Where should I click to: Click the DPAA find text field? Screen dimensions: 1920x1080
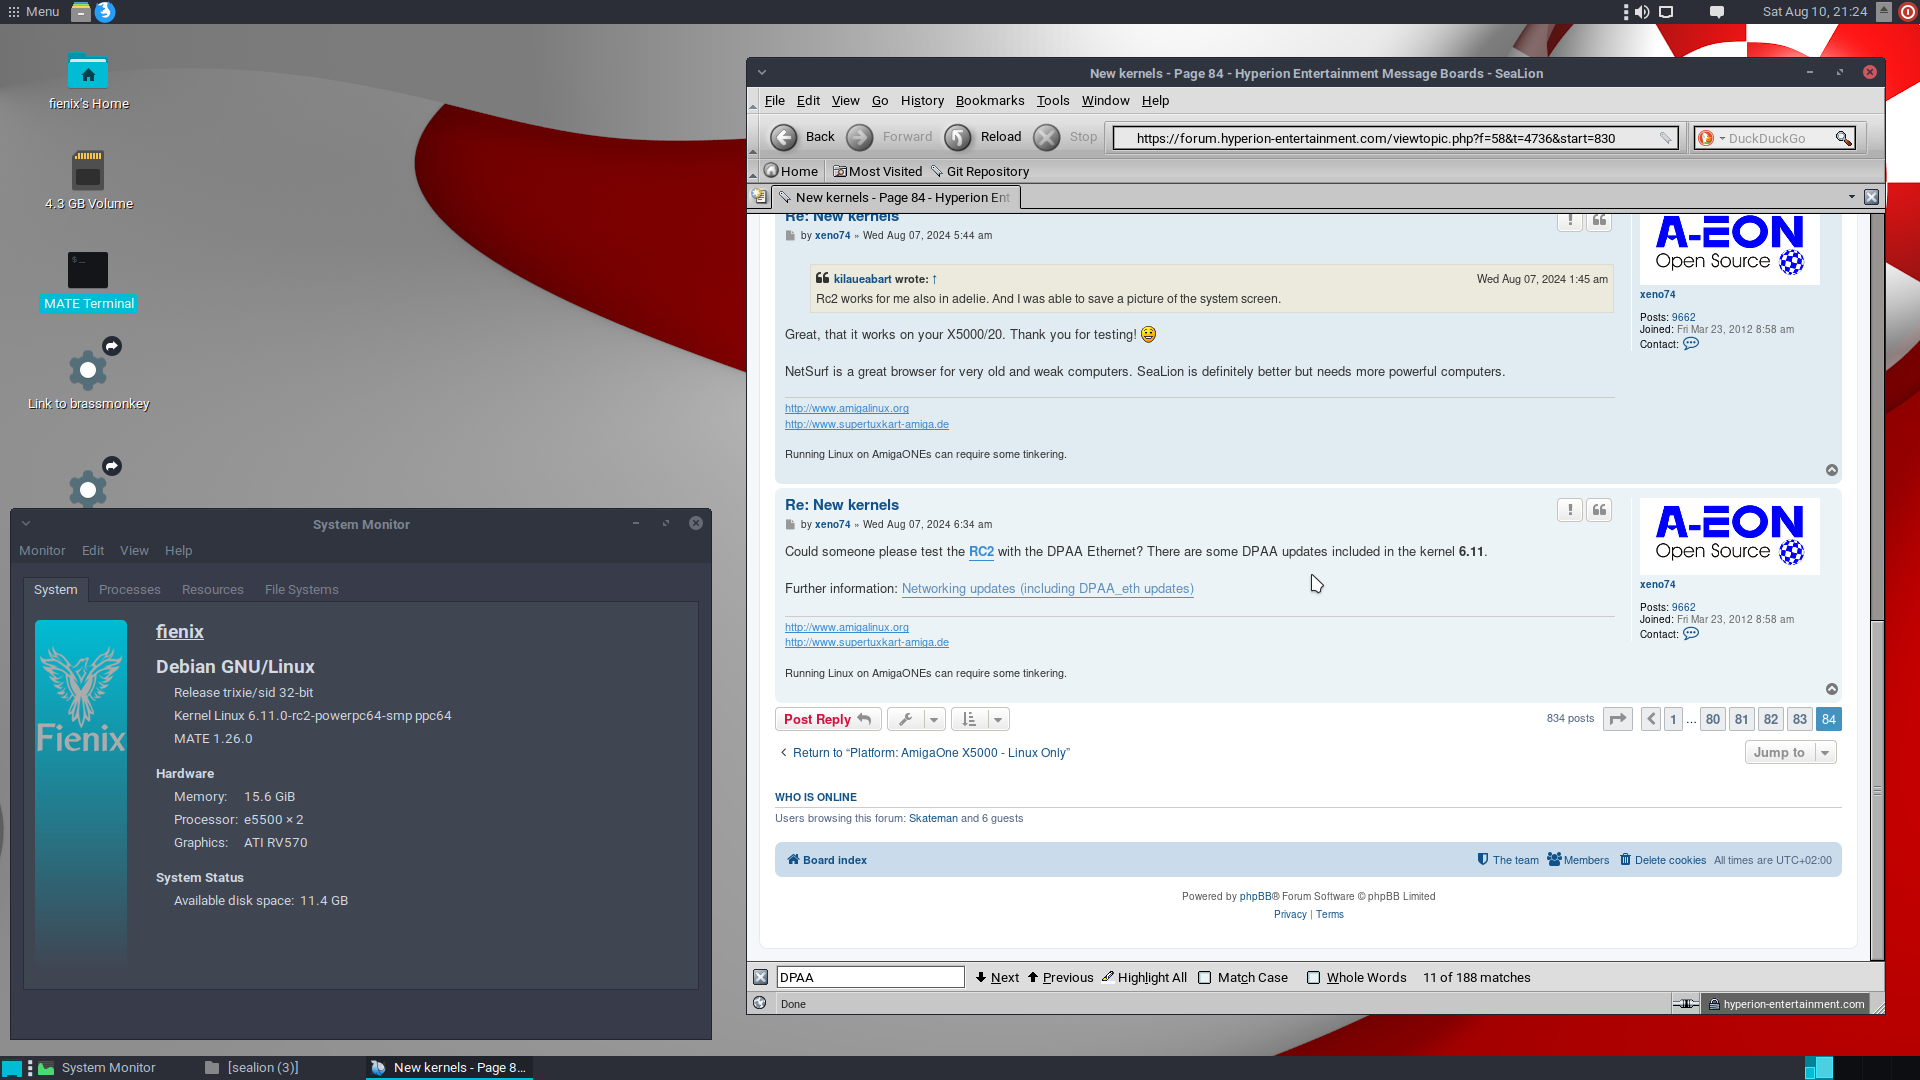pyautogui.click(x=870, y=977)
